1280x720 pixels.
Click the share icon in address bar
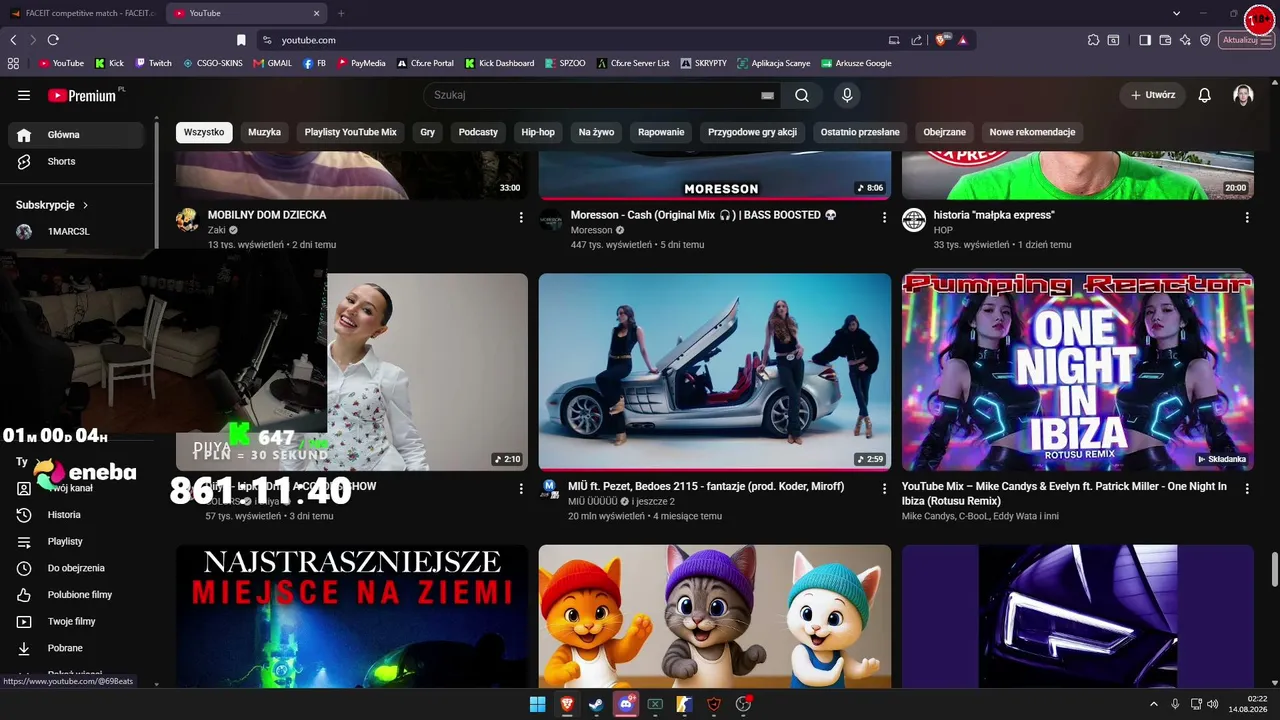point(917,40)
